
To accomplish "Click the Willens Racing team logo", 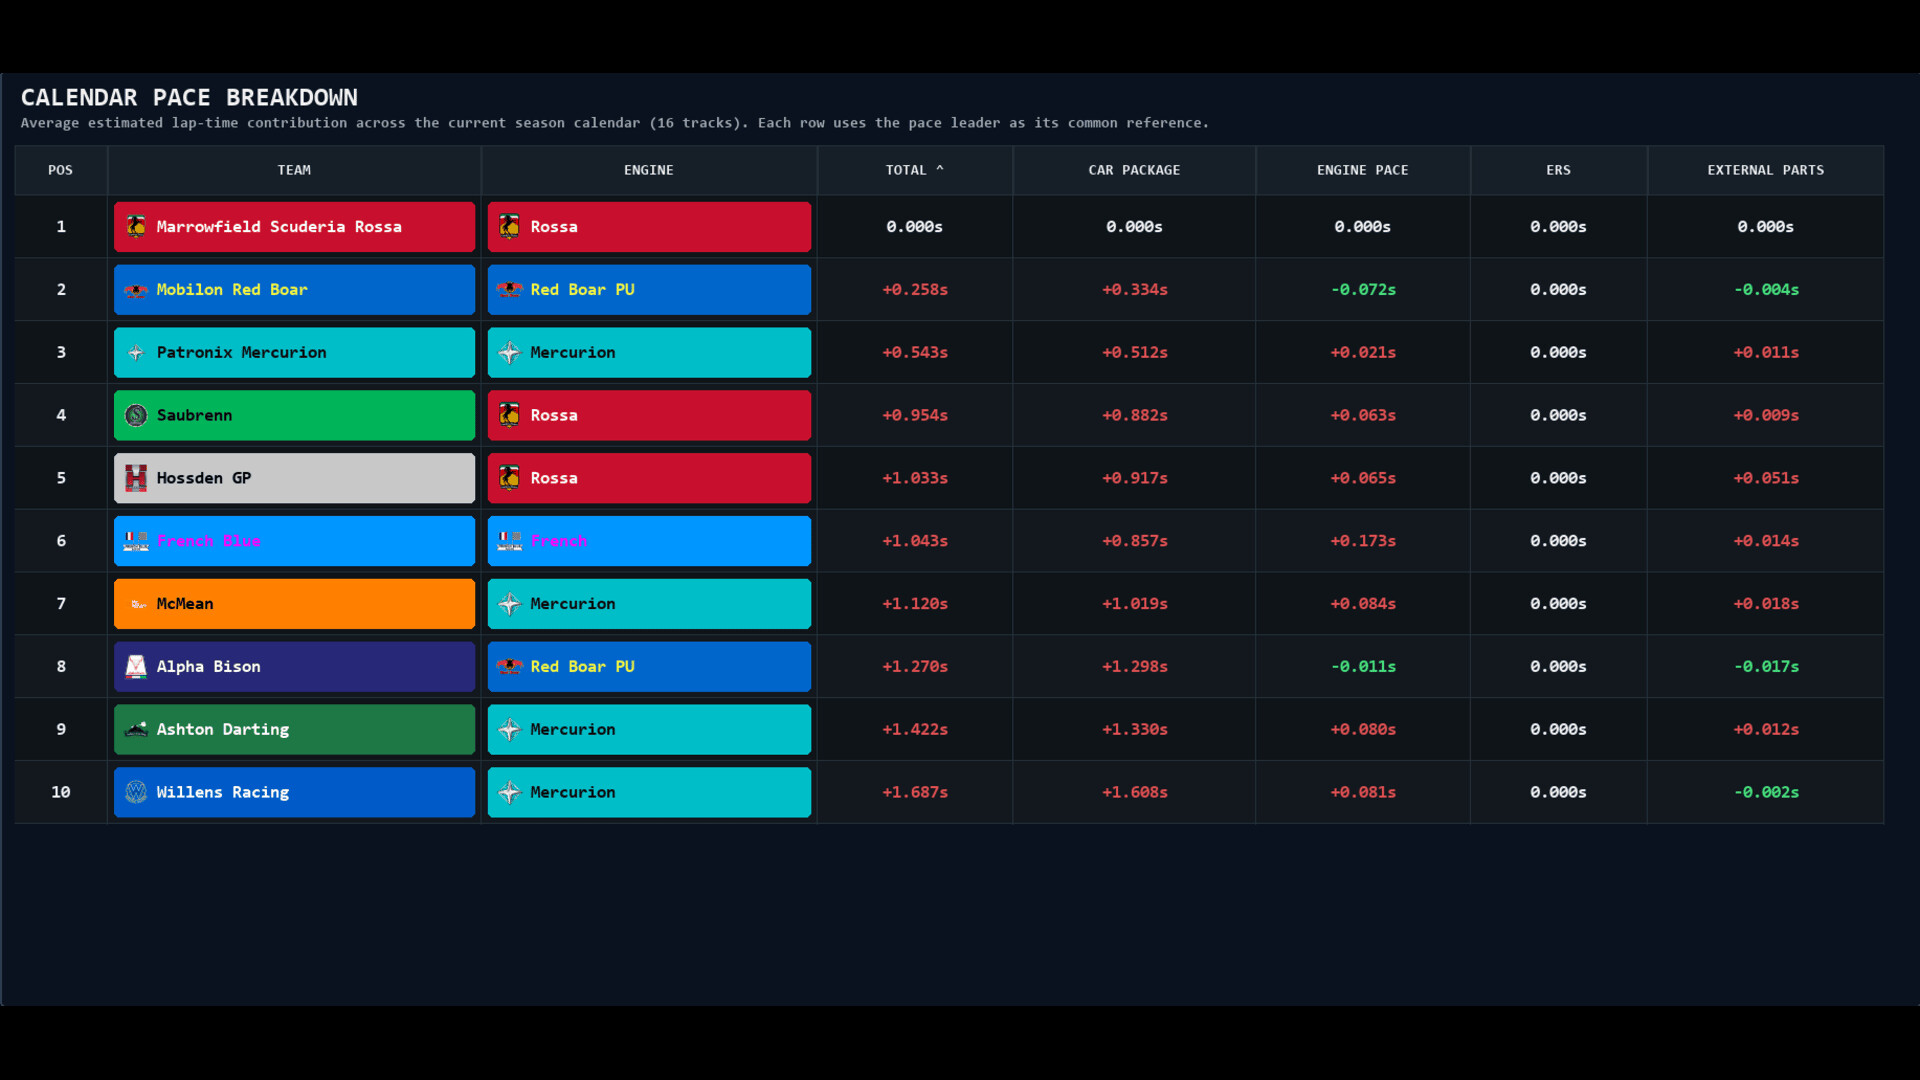I will pyautogui.click(x=136, y=792).
